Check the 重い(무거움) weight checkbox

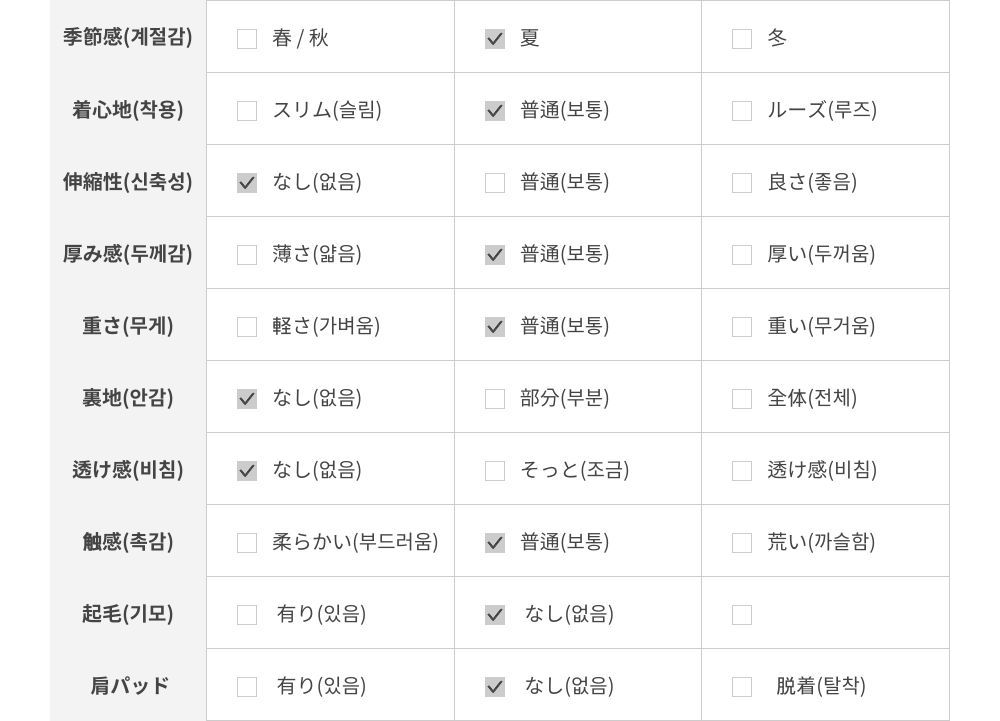tap(742, 327)
